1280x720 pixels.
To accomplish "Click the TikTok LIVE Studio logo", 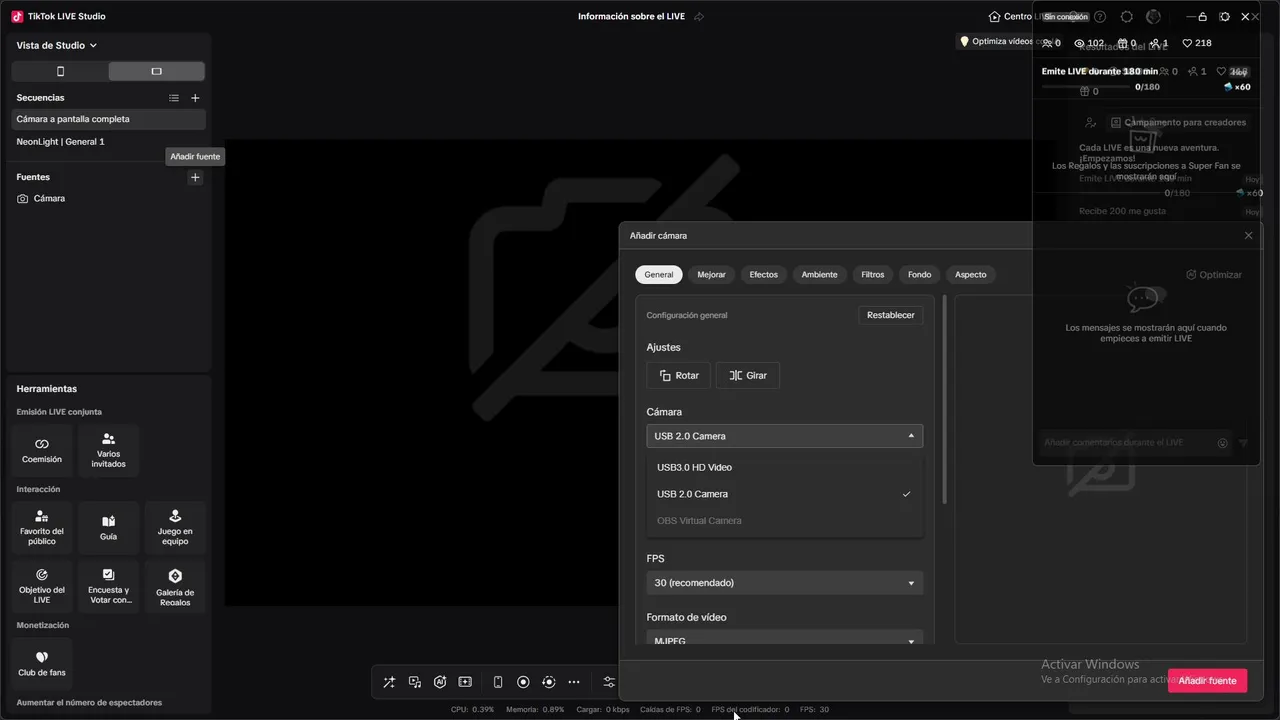I will pyautogui.click(x=17, y=16).
